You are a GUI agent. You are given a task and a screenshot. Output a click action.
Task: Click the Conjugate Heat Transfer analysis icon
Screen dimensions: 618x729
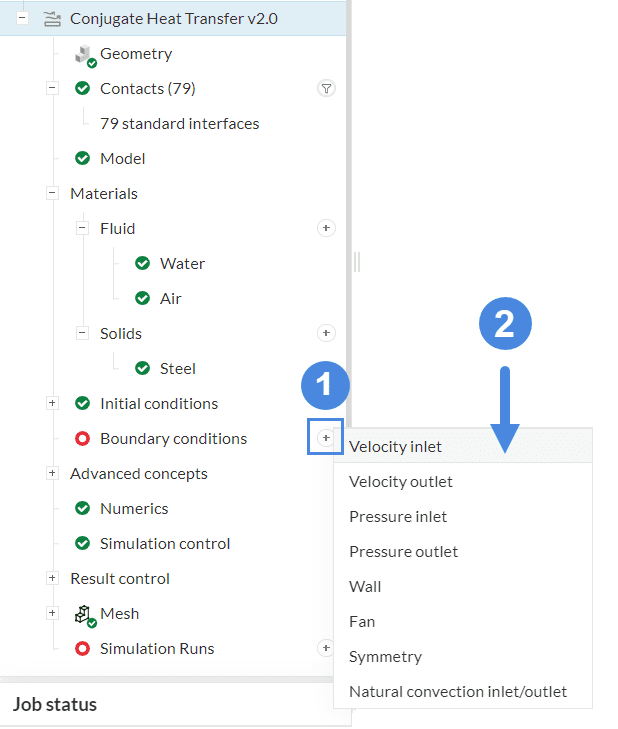coord(52,19)
